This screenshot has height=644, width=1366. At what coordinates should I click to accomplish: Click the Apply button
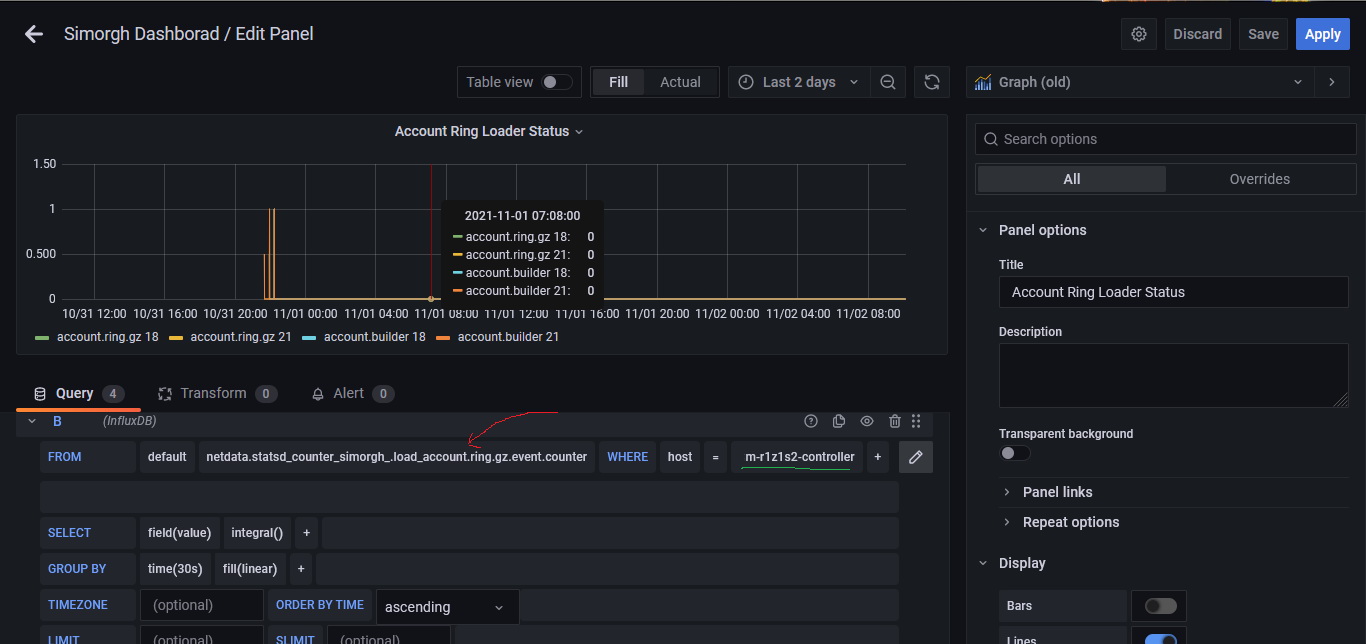[1322, 34]
